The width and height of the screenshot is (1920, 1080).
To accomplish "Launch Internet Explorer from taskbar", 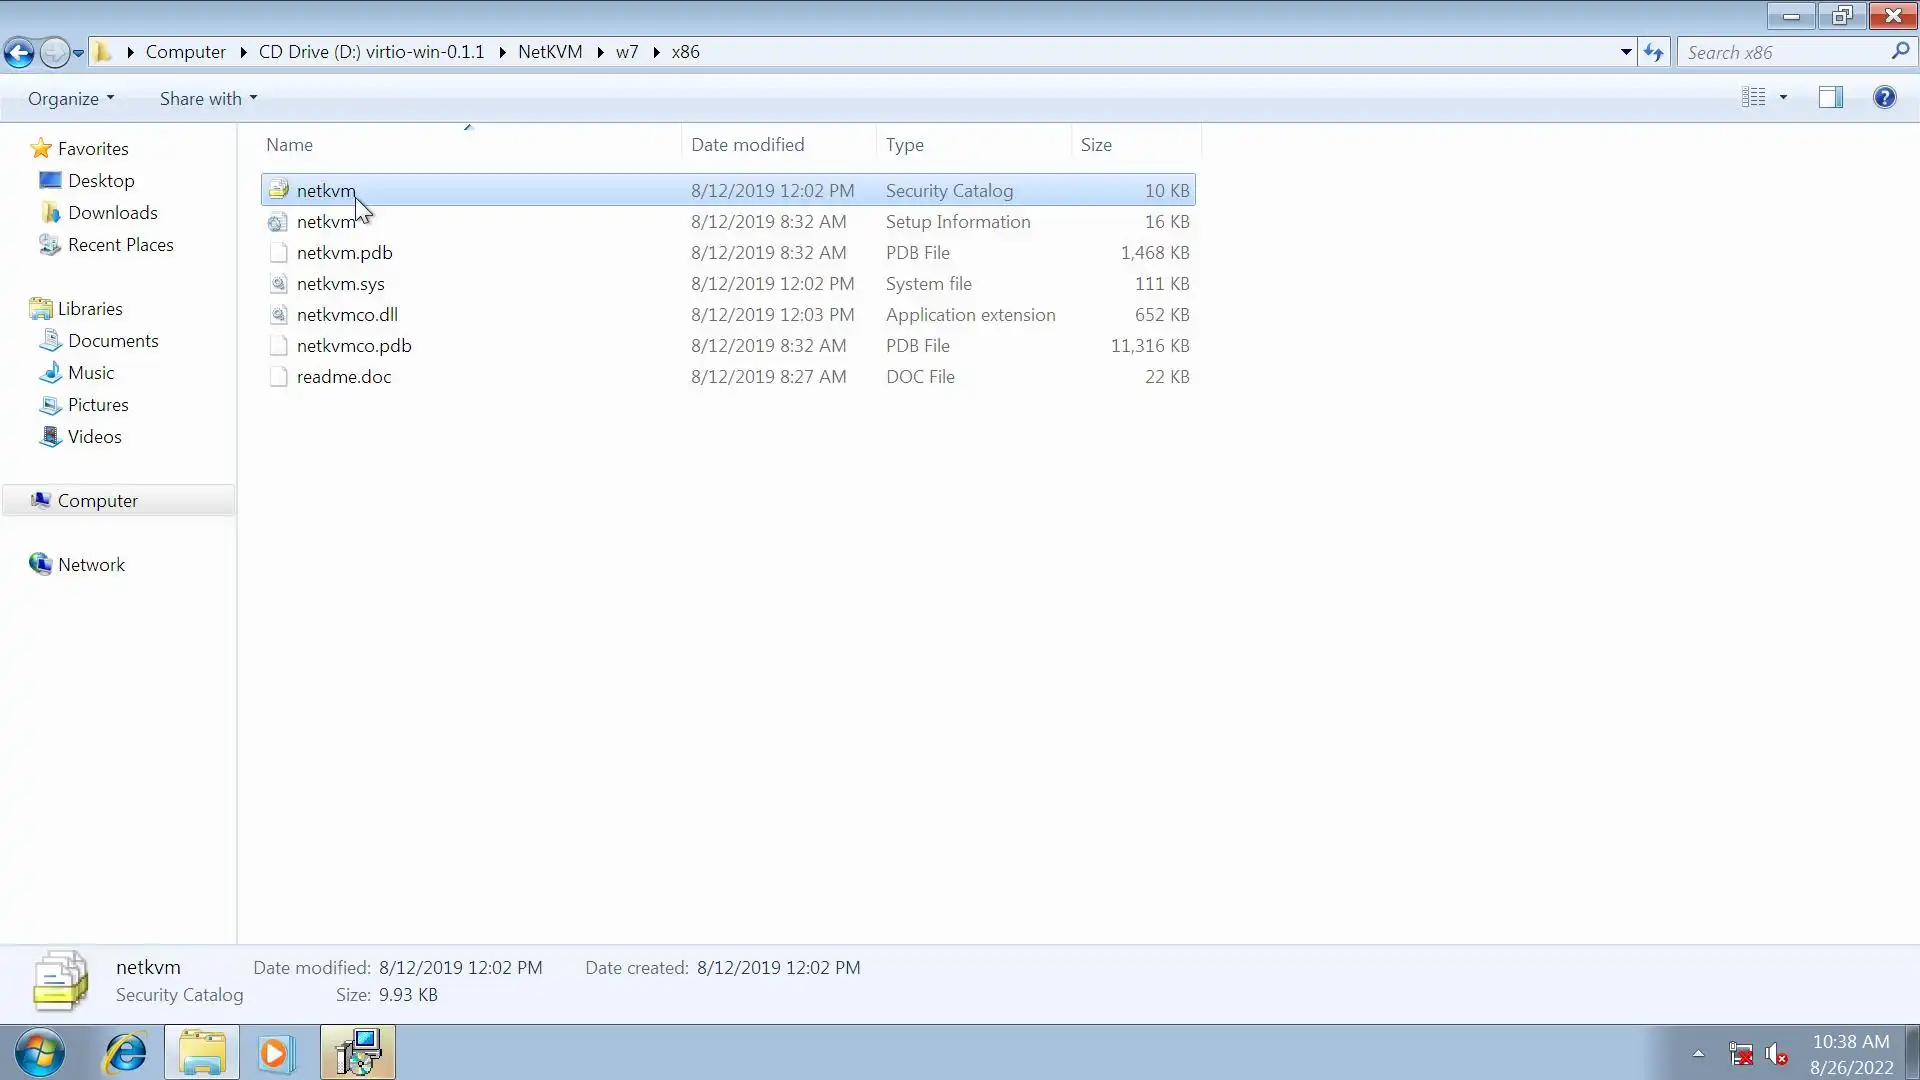I will click(x=126, y=1053).
